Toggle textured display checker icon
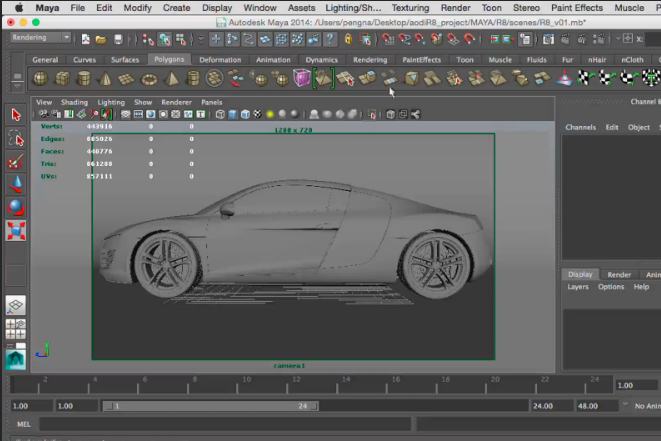The width and height of the screenshot is (661, 441). [258, 114]
